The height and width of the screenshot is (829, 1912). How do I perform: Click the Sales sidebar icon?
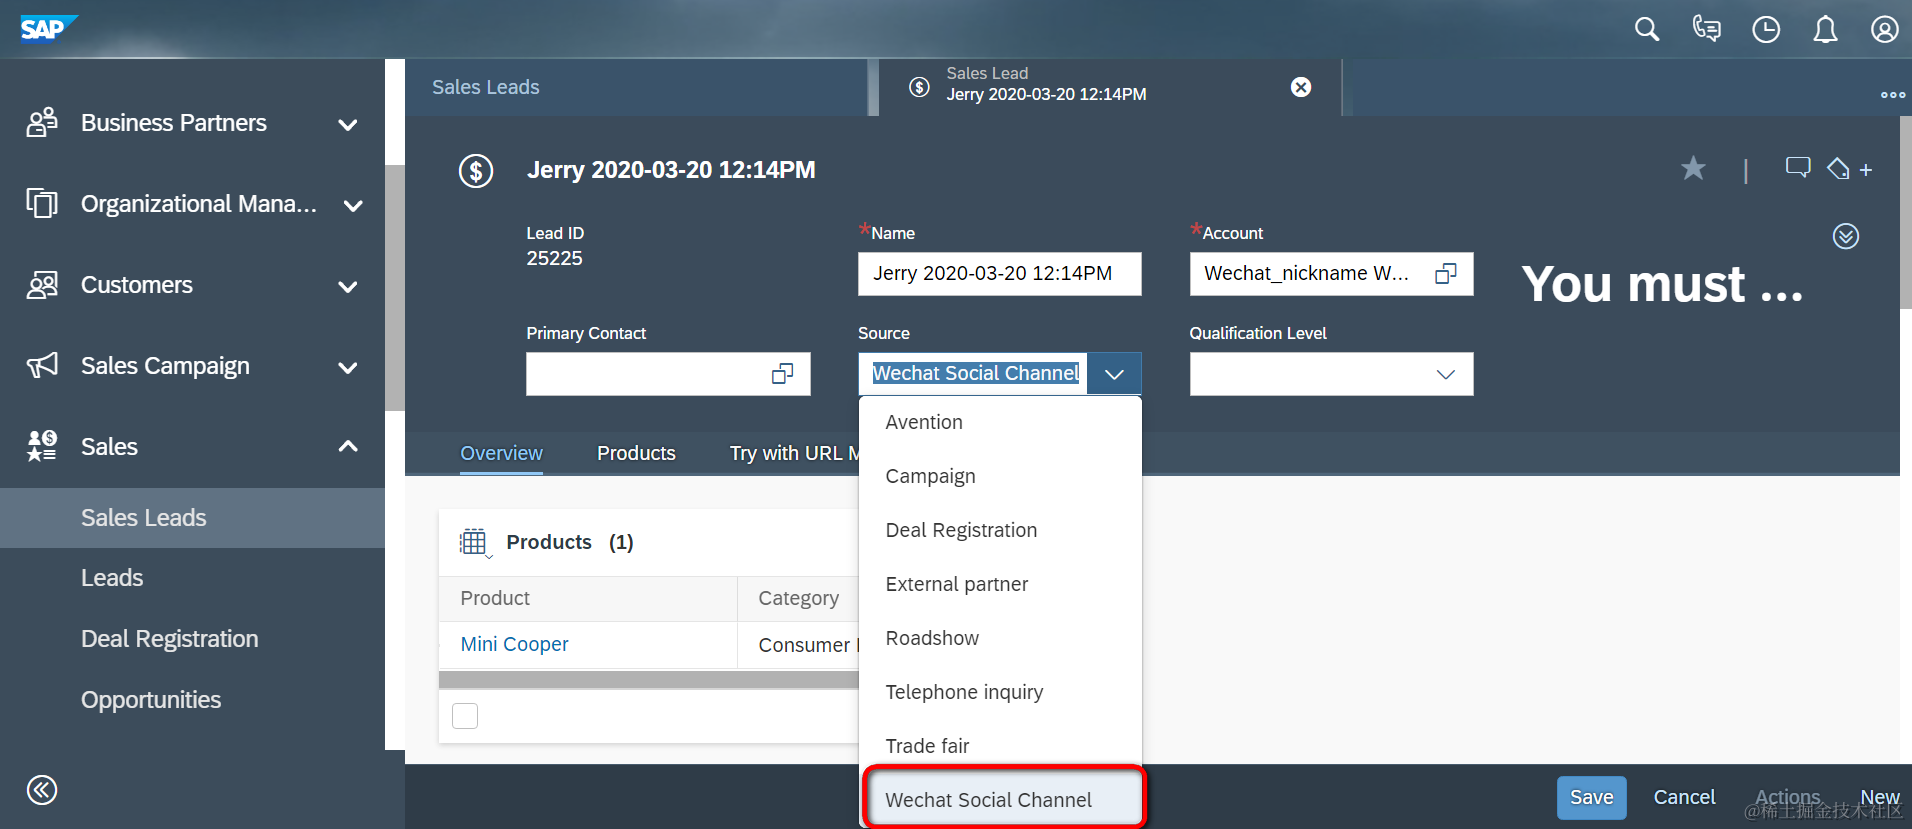click(x=42, y=446)
